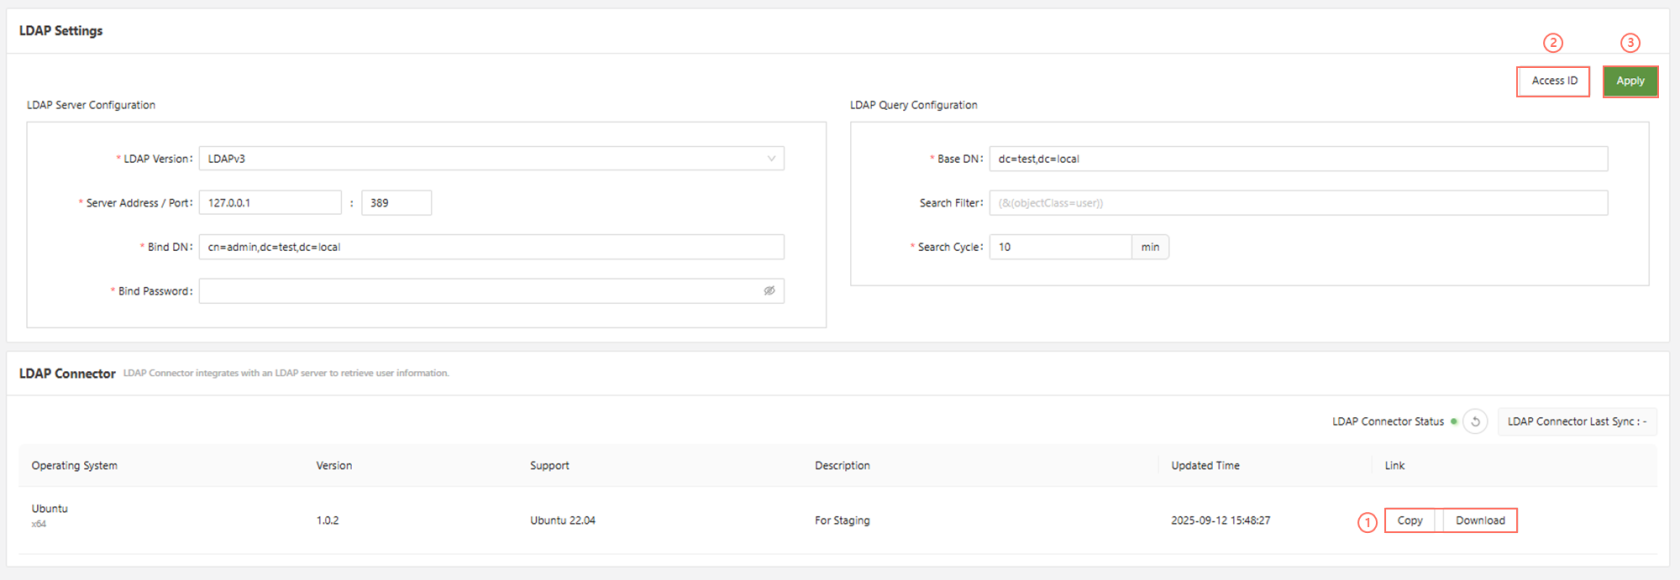Click the Server Address input field
The height and width of the screenshot is (580, 1680).
270,203
